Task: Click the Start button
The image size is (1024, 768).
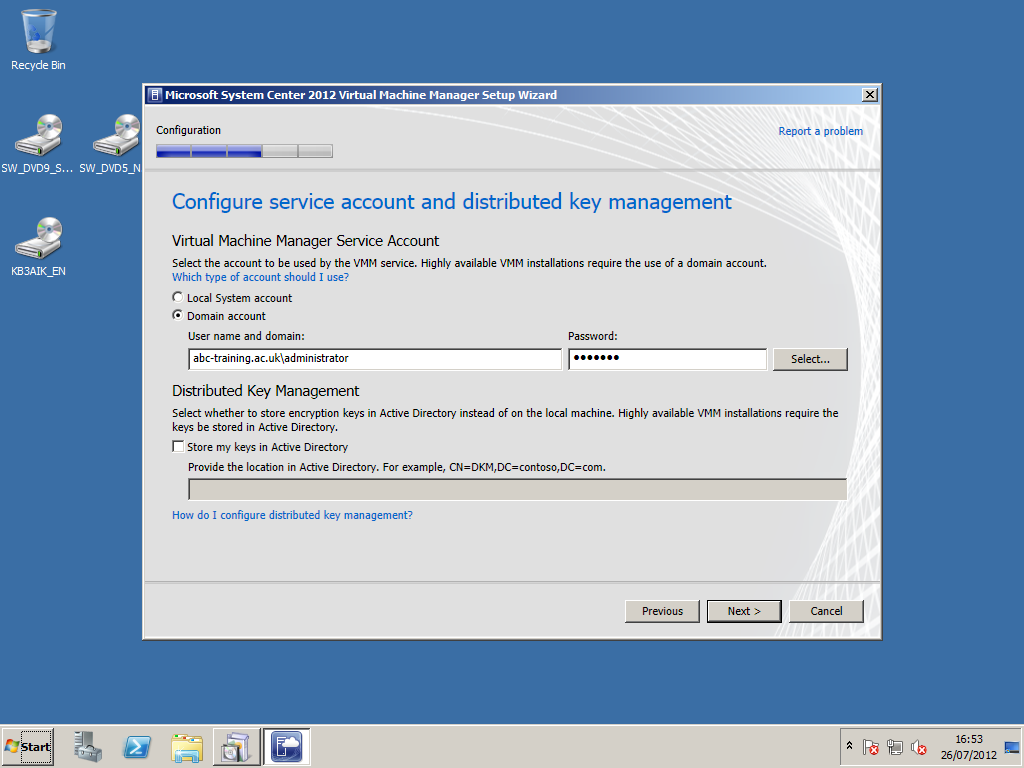Action: pos(27,746)
